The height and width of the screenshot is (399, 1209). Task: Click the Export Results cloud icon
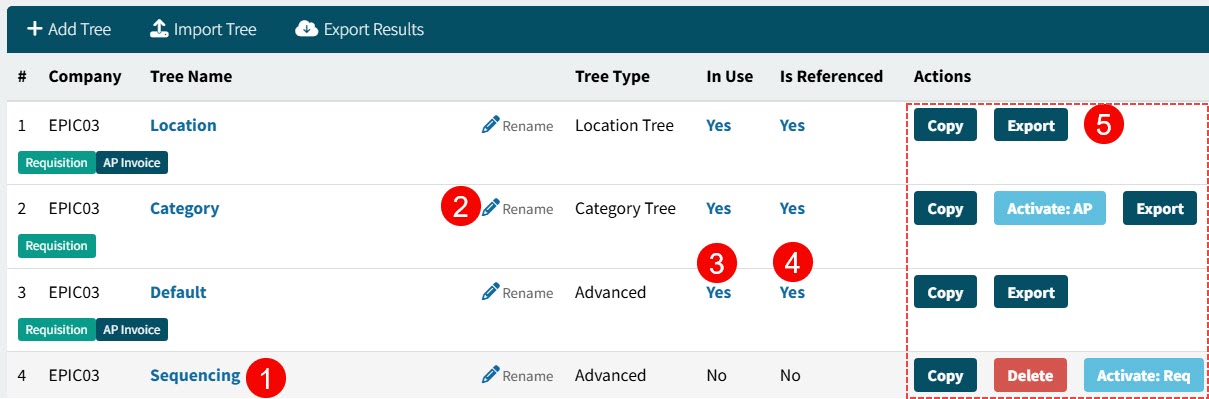pyautogui.click(x=306, y=29)
